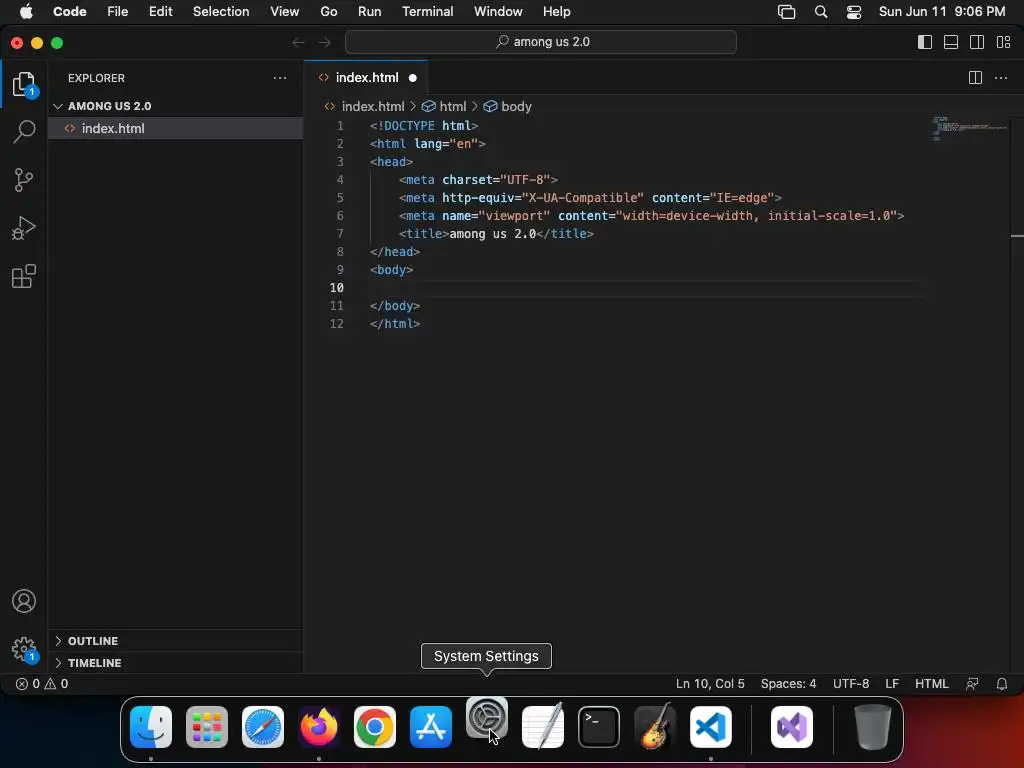Open editor more actions ellipsis
Image resolution: width=1024 pixels, height=768 pixels.
(1000, 78)
